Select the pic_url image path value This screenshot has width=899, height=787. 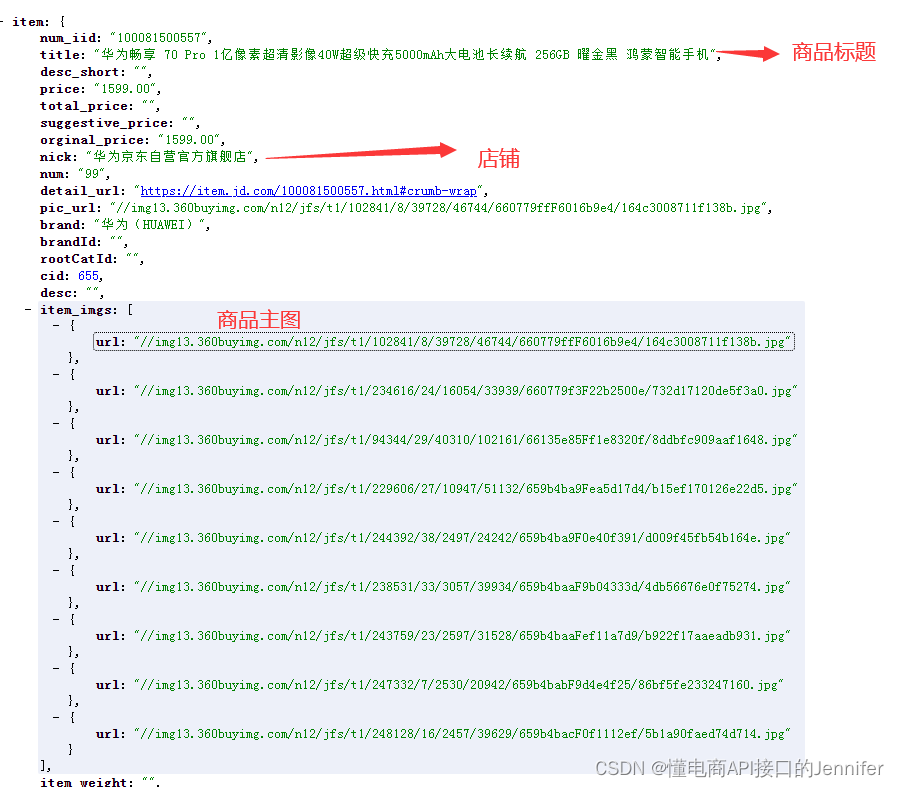(439, 208)
